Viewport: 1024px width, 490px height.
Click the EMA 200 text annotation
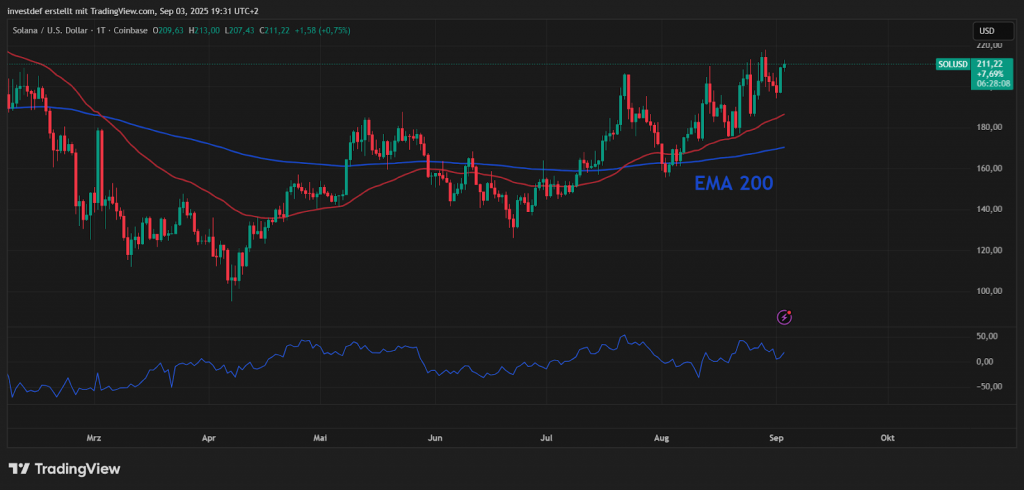coord(734,183)
